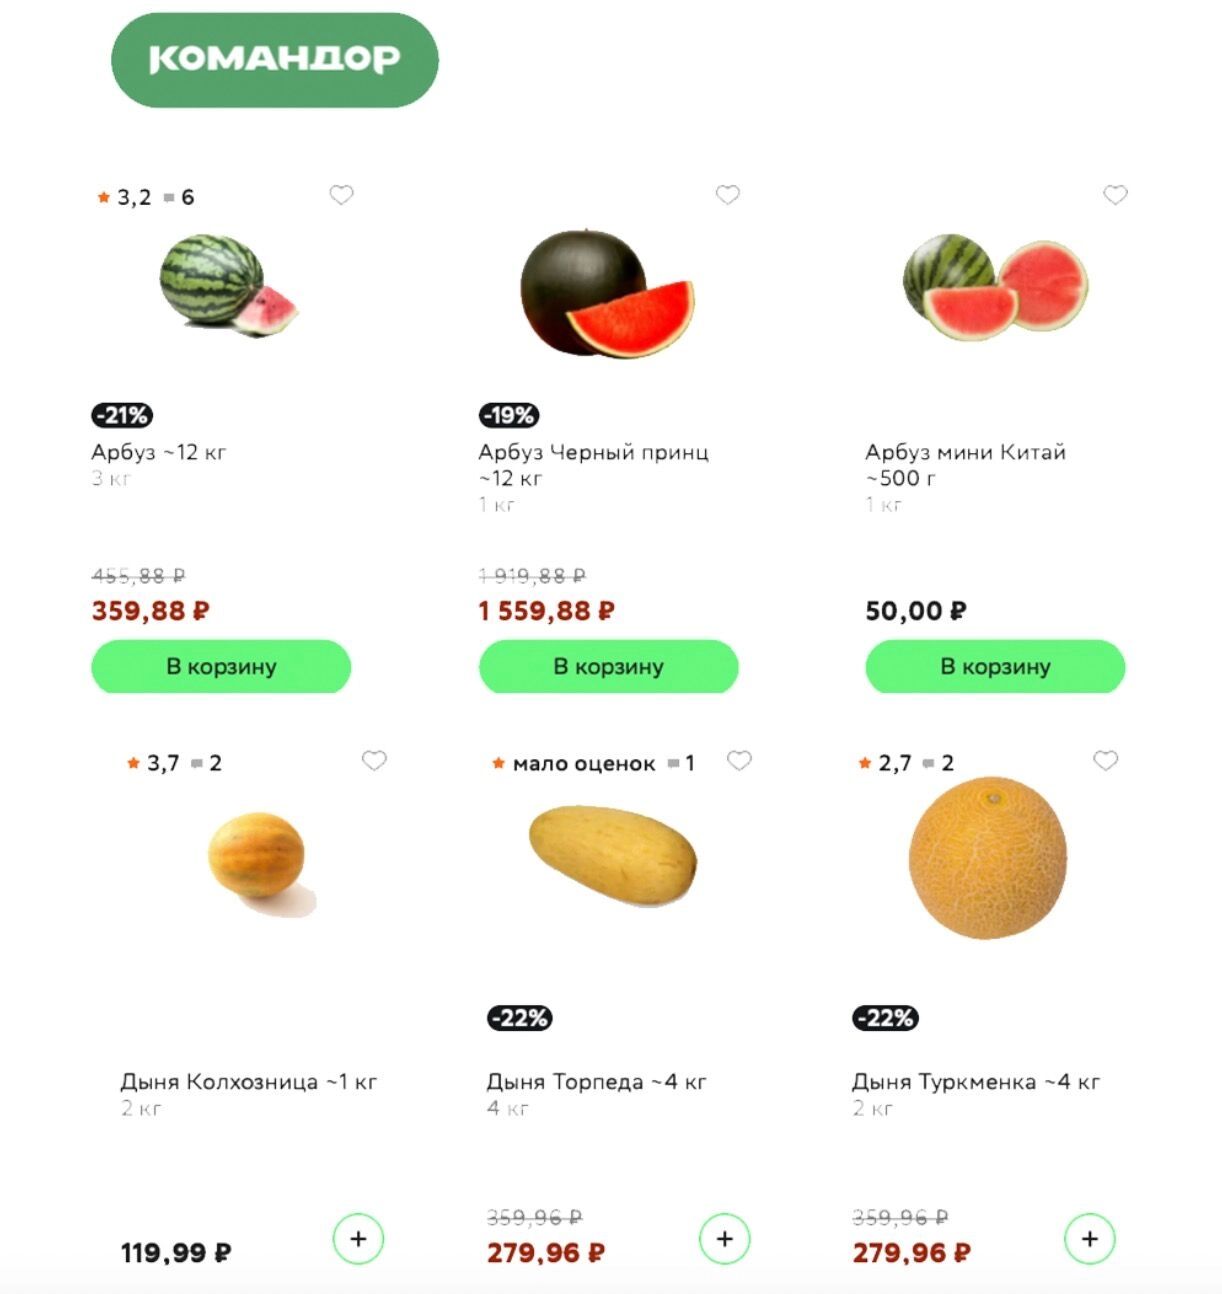Toggle favorite heart for Арбуз Черный принц

pyautogui.click(x=728, y=195)
